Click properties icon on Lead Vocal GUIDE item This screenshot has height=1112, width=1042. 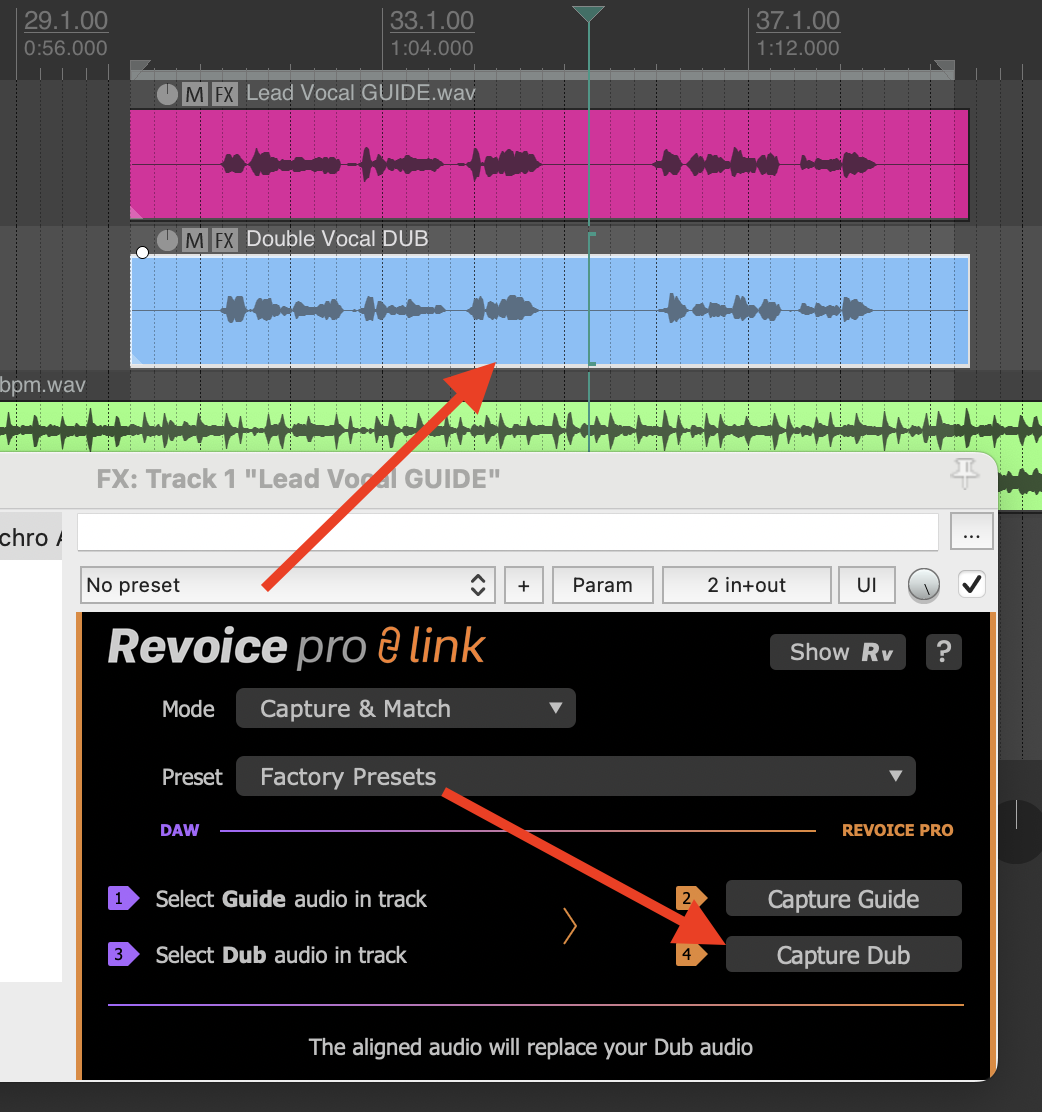pyautogui.click(x=167, y=94)
